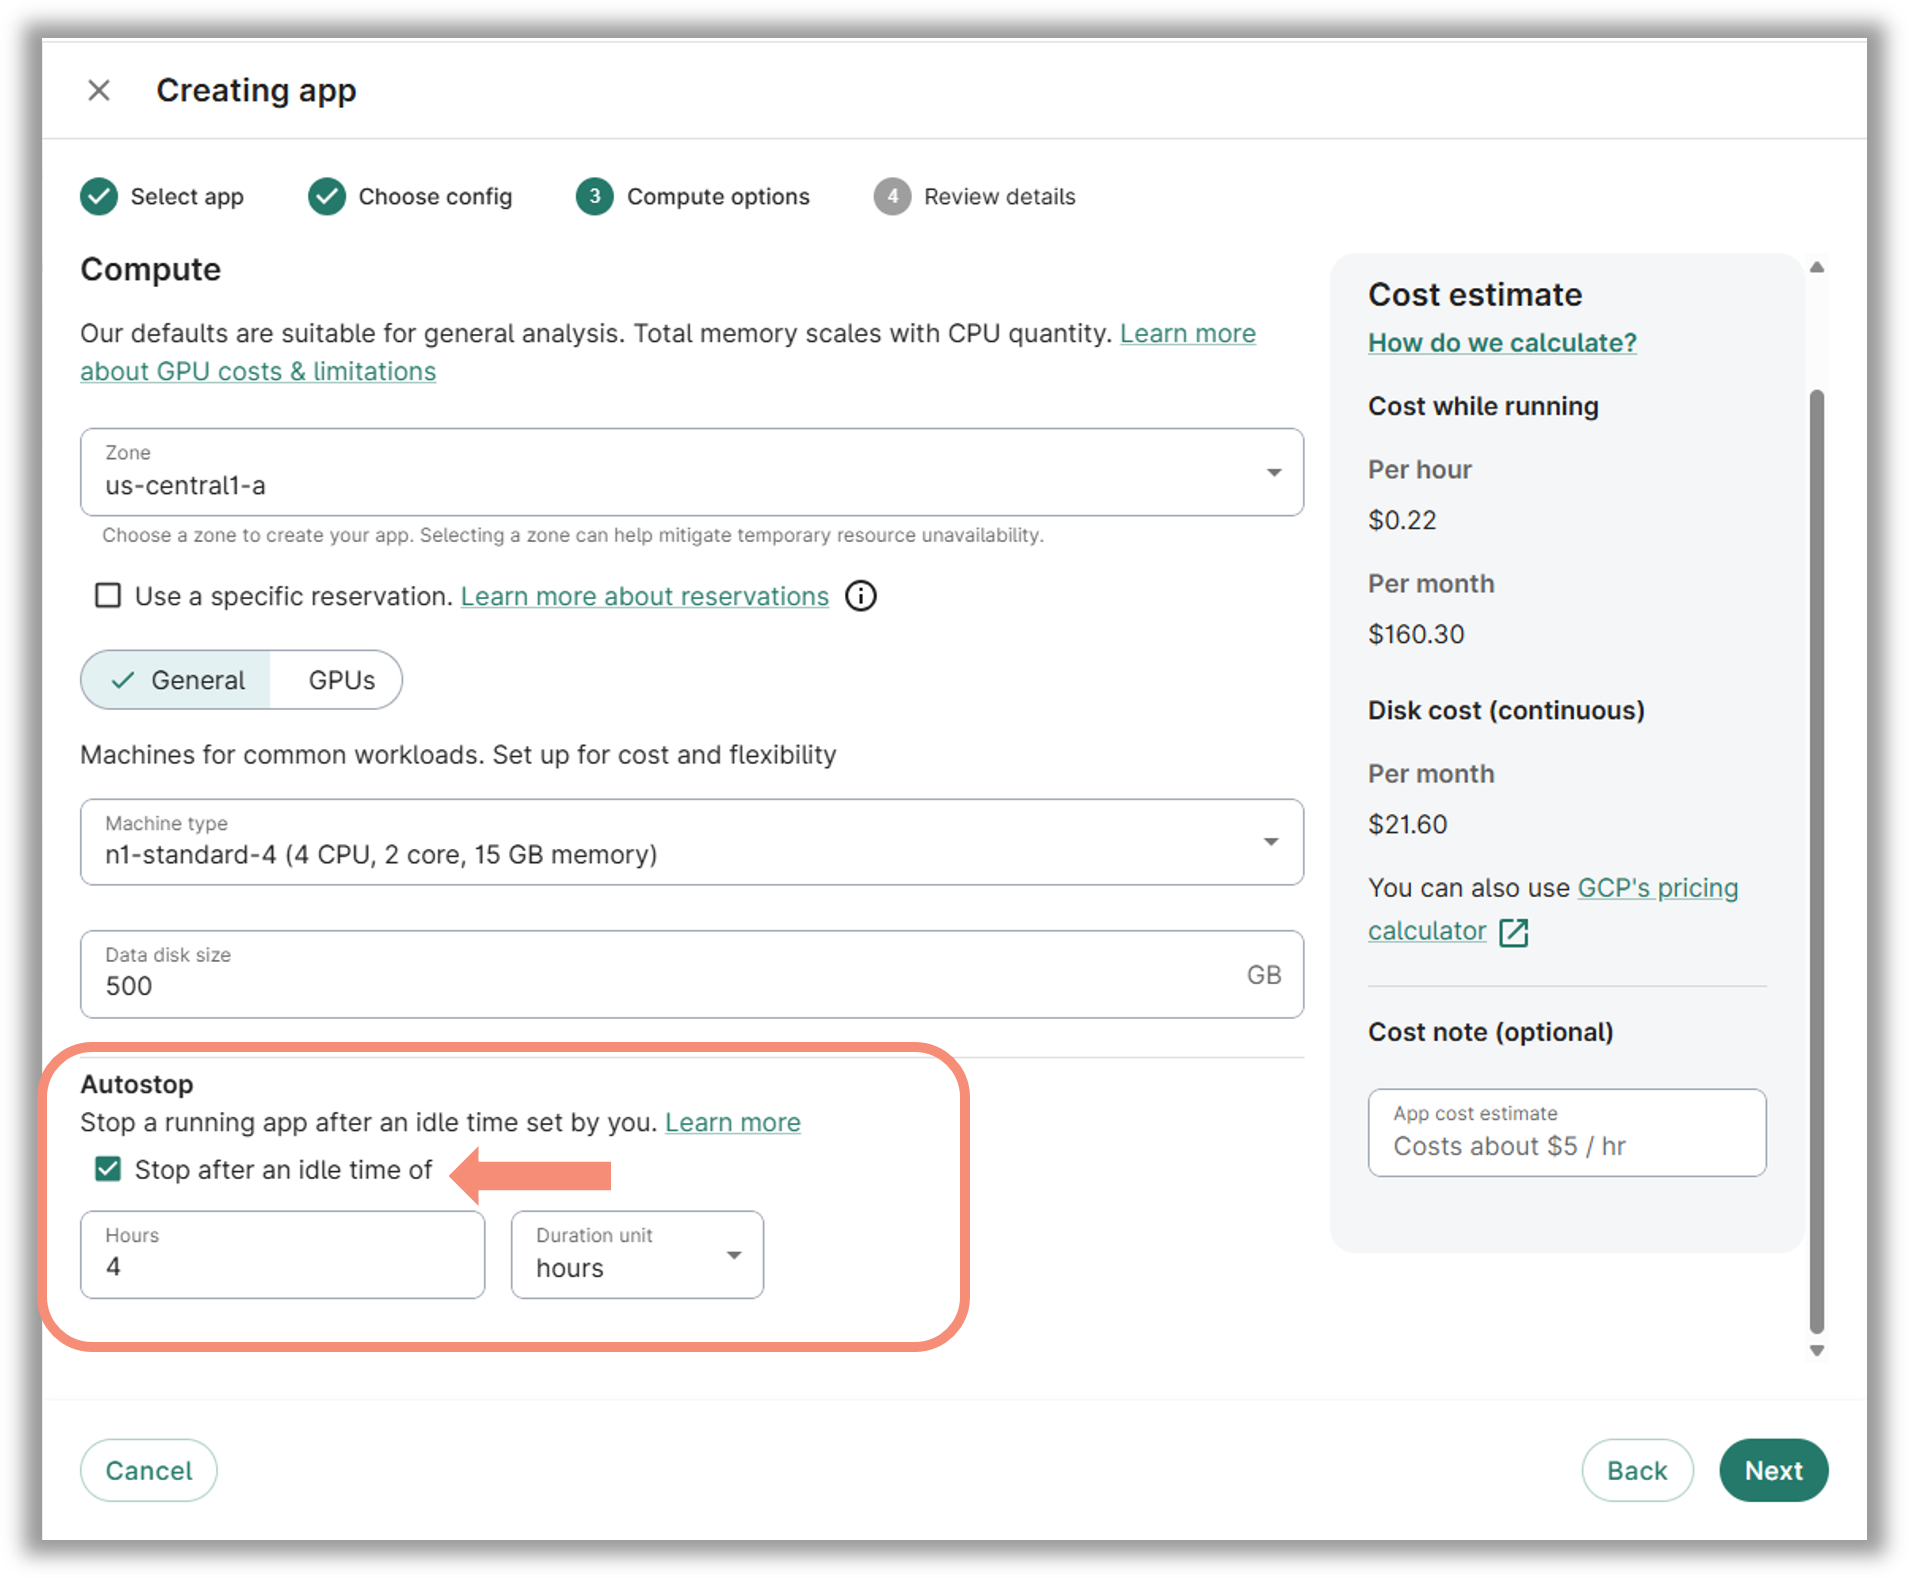This screenshot has height=1578, width=1909.
Task: Go to the Choose config step
Action: (410, 197)
